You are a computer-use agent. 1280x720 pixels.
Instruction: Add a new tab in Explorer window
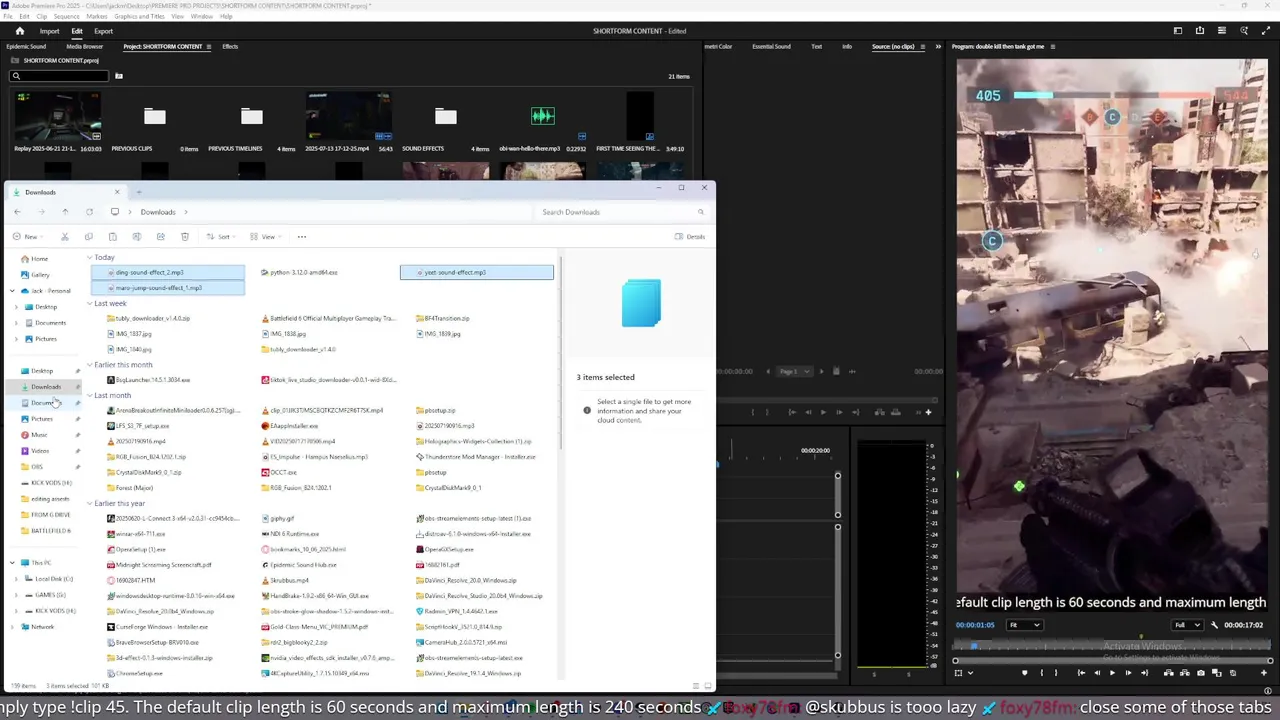[139, 192]
